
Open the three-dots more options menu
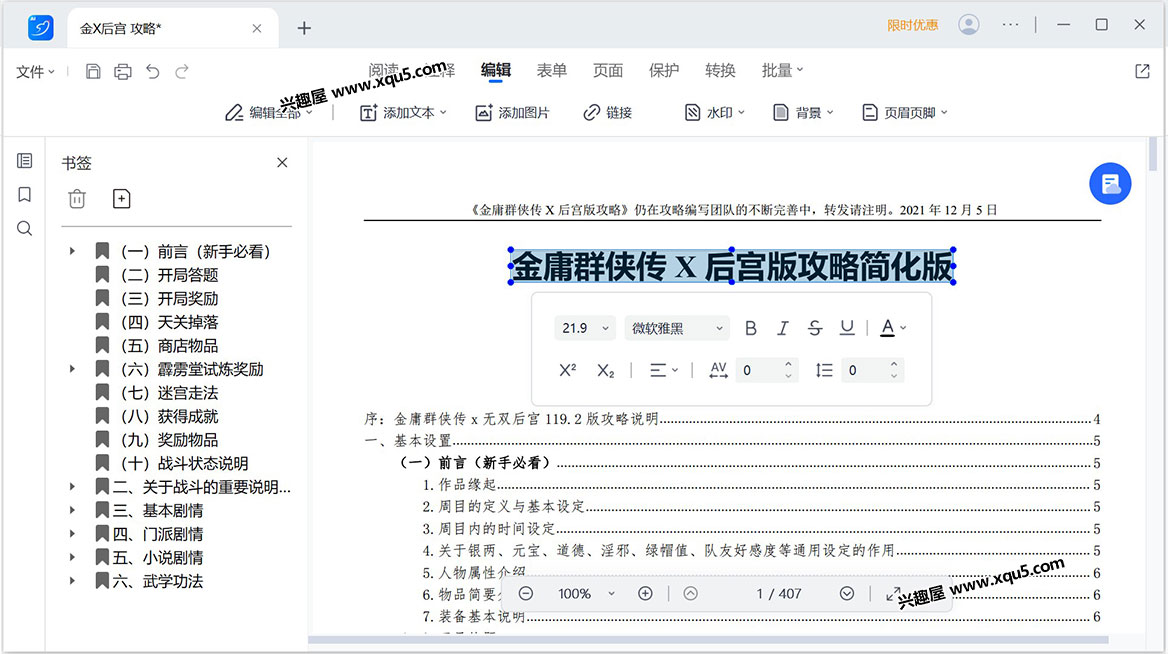point(1010,25)
